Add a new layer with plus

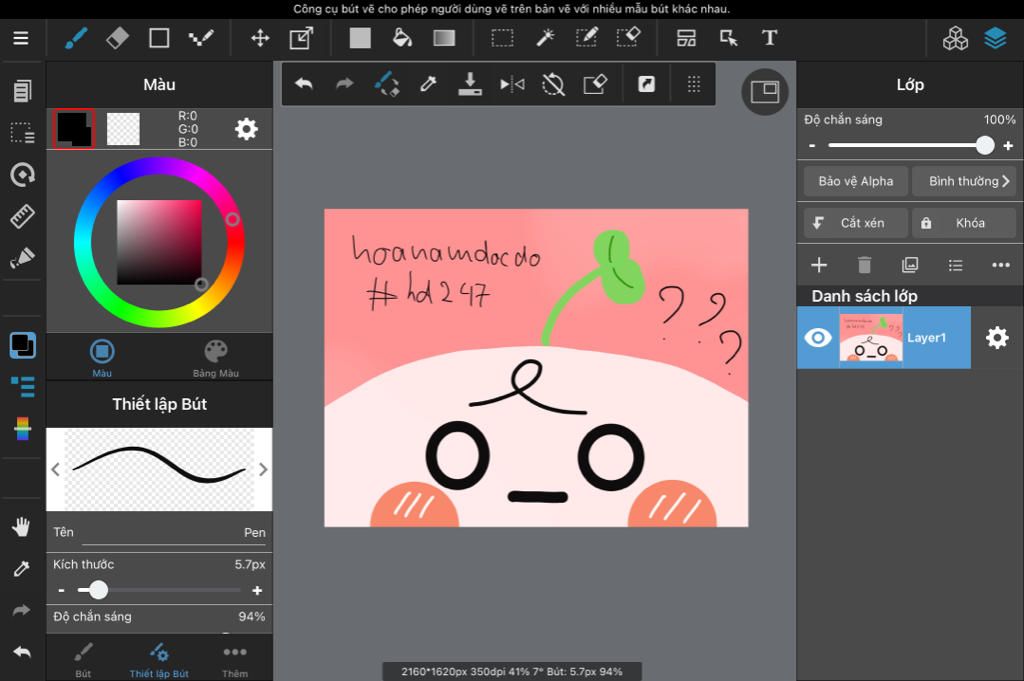pyautogui.click(x=819, y=264)
